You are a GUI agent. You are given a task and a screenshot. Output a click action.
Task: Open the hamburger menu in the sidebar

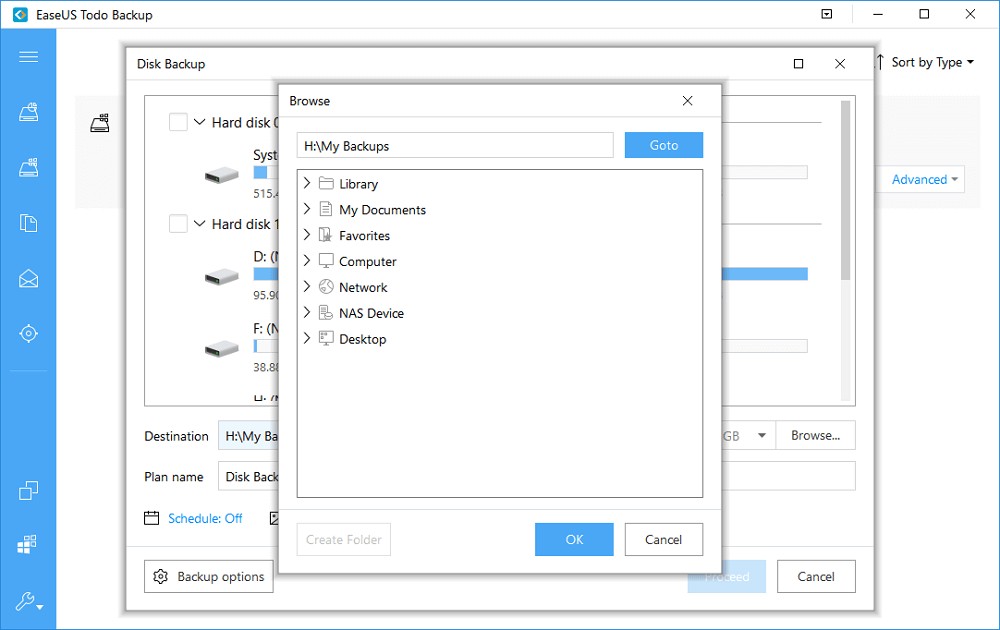(28, 57)
